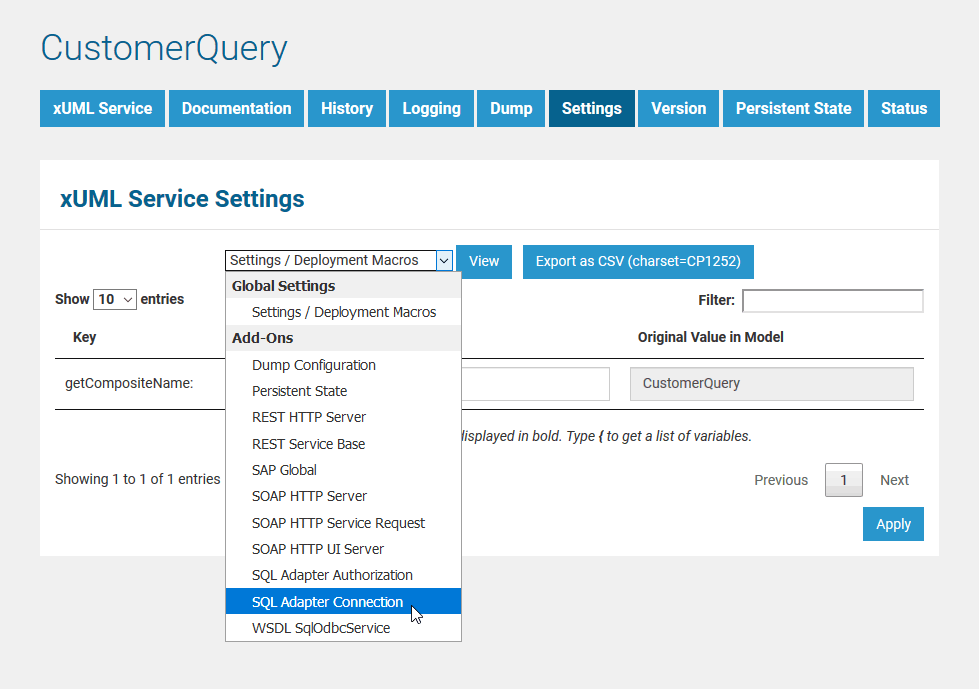Click the Filter text field

point(832,301)
